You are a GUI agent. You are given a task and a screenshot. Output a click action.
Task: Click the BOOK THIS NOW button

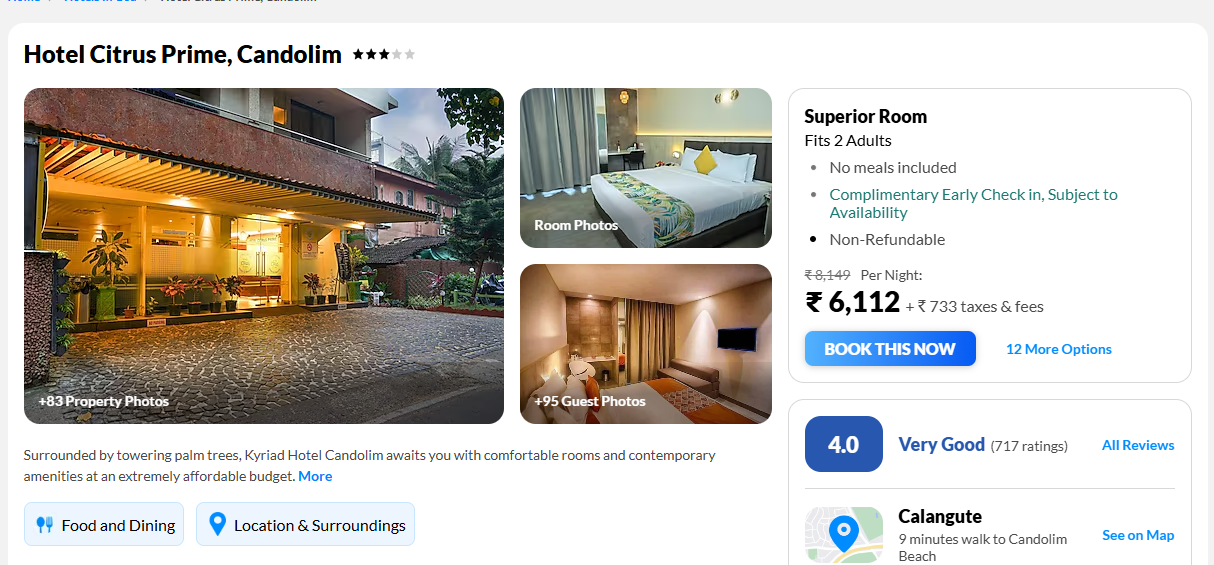pyautogui.click(x=890, y=349)
